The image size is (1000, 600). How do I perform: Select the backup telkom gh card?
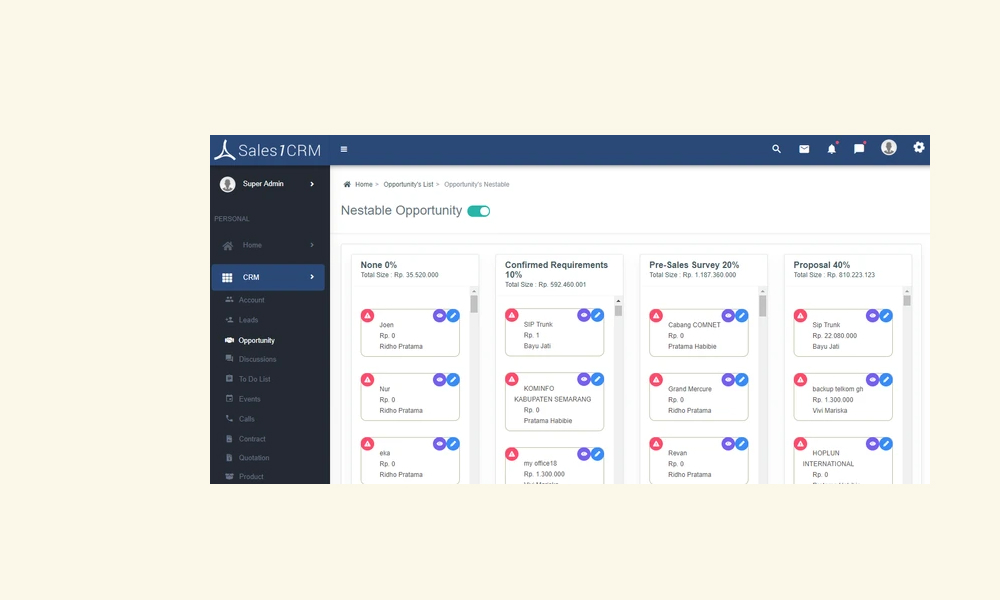point(842,397)
